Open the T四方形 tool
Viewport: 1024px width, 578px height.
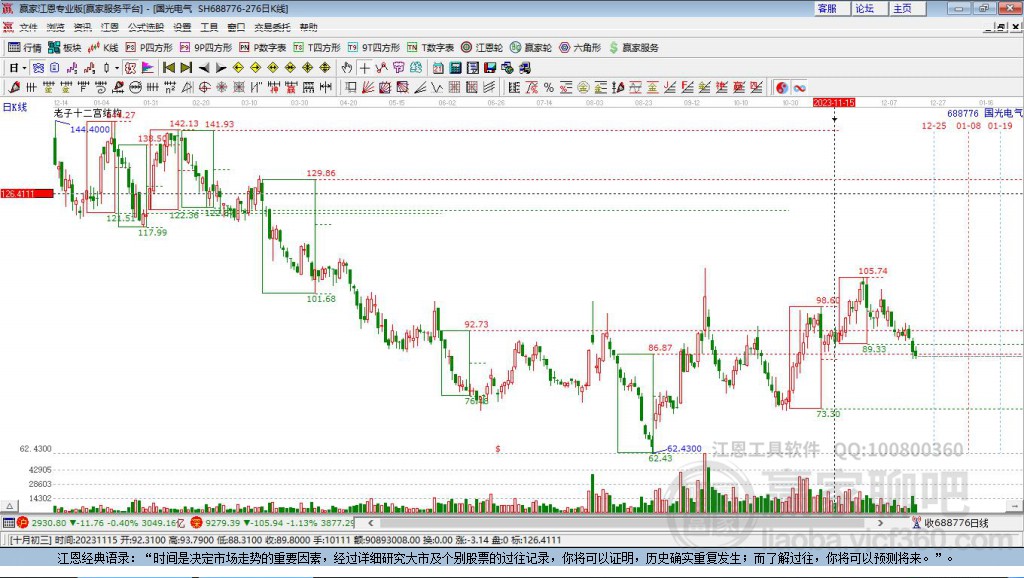pos(317,48)
